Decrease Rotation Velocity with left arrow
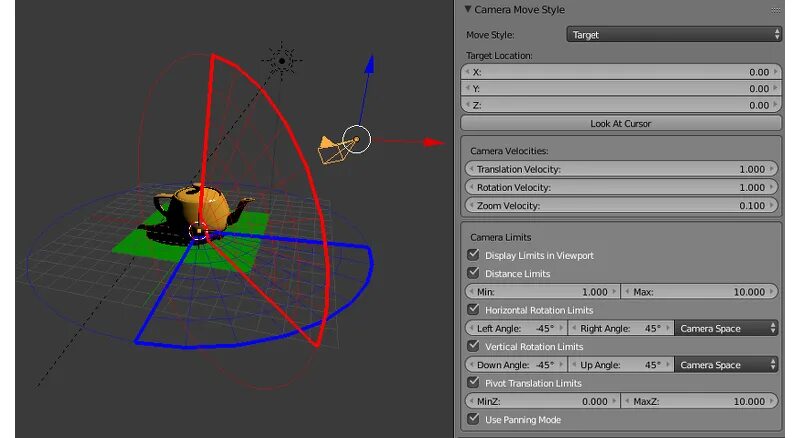Screen dimensions: 800x438 [x=471, y=187]
